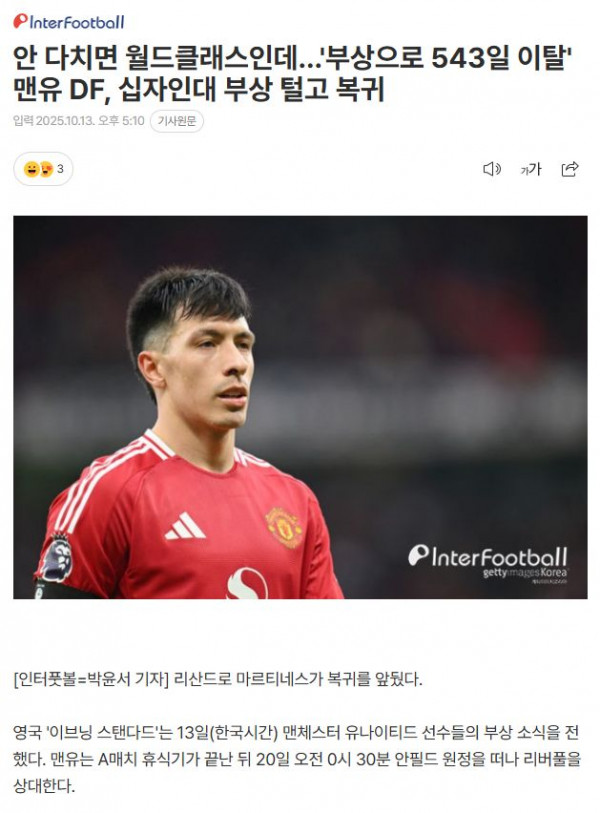Click the 기사원문 original article button
Viewport: 600px width, 813px height.
pos(177,121)
